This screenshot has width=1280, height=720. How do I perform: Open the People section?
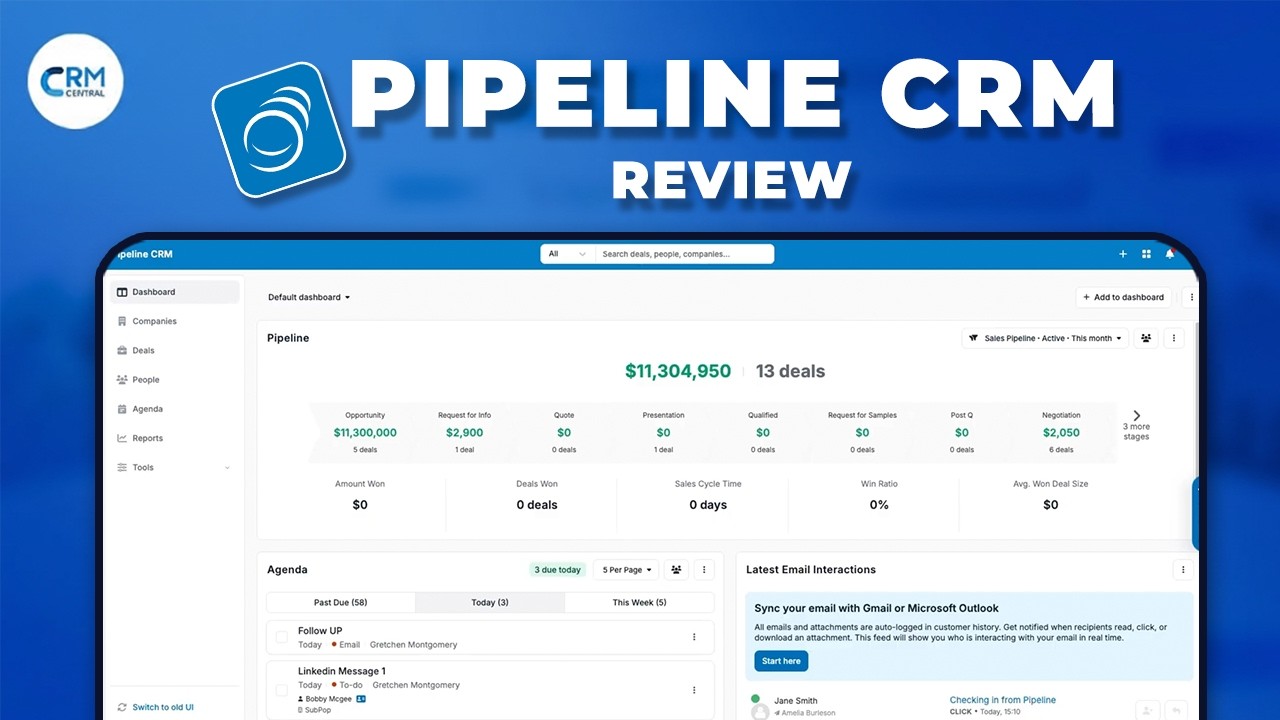(174, 379)
